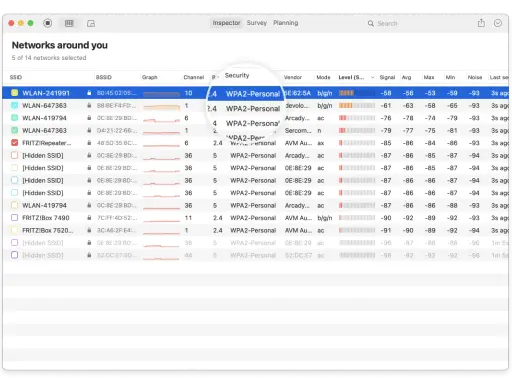The height and width of the screenshot is (384, 512).
Task: Click the Signal column header
Action: click(387, 77)
